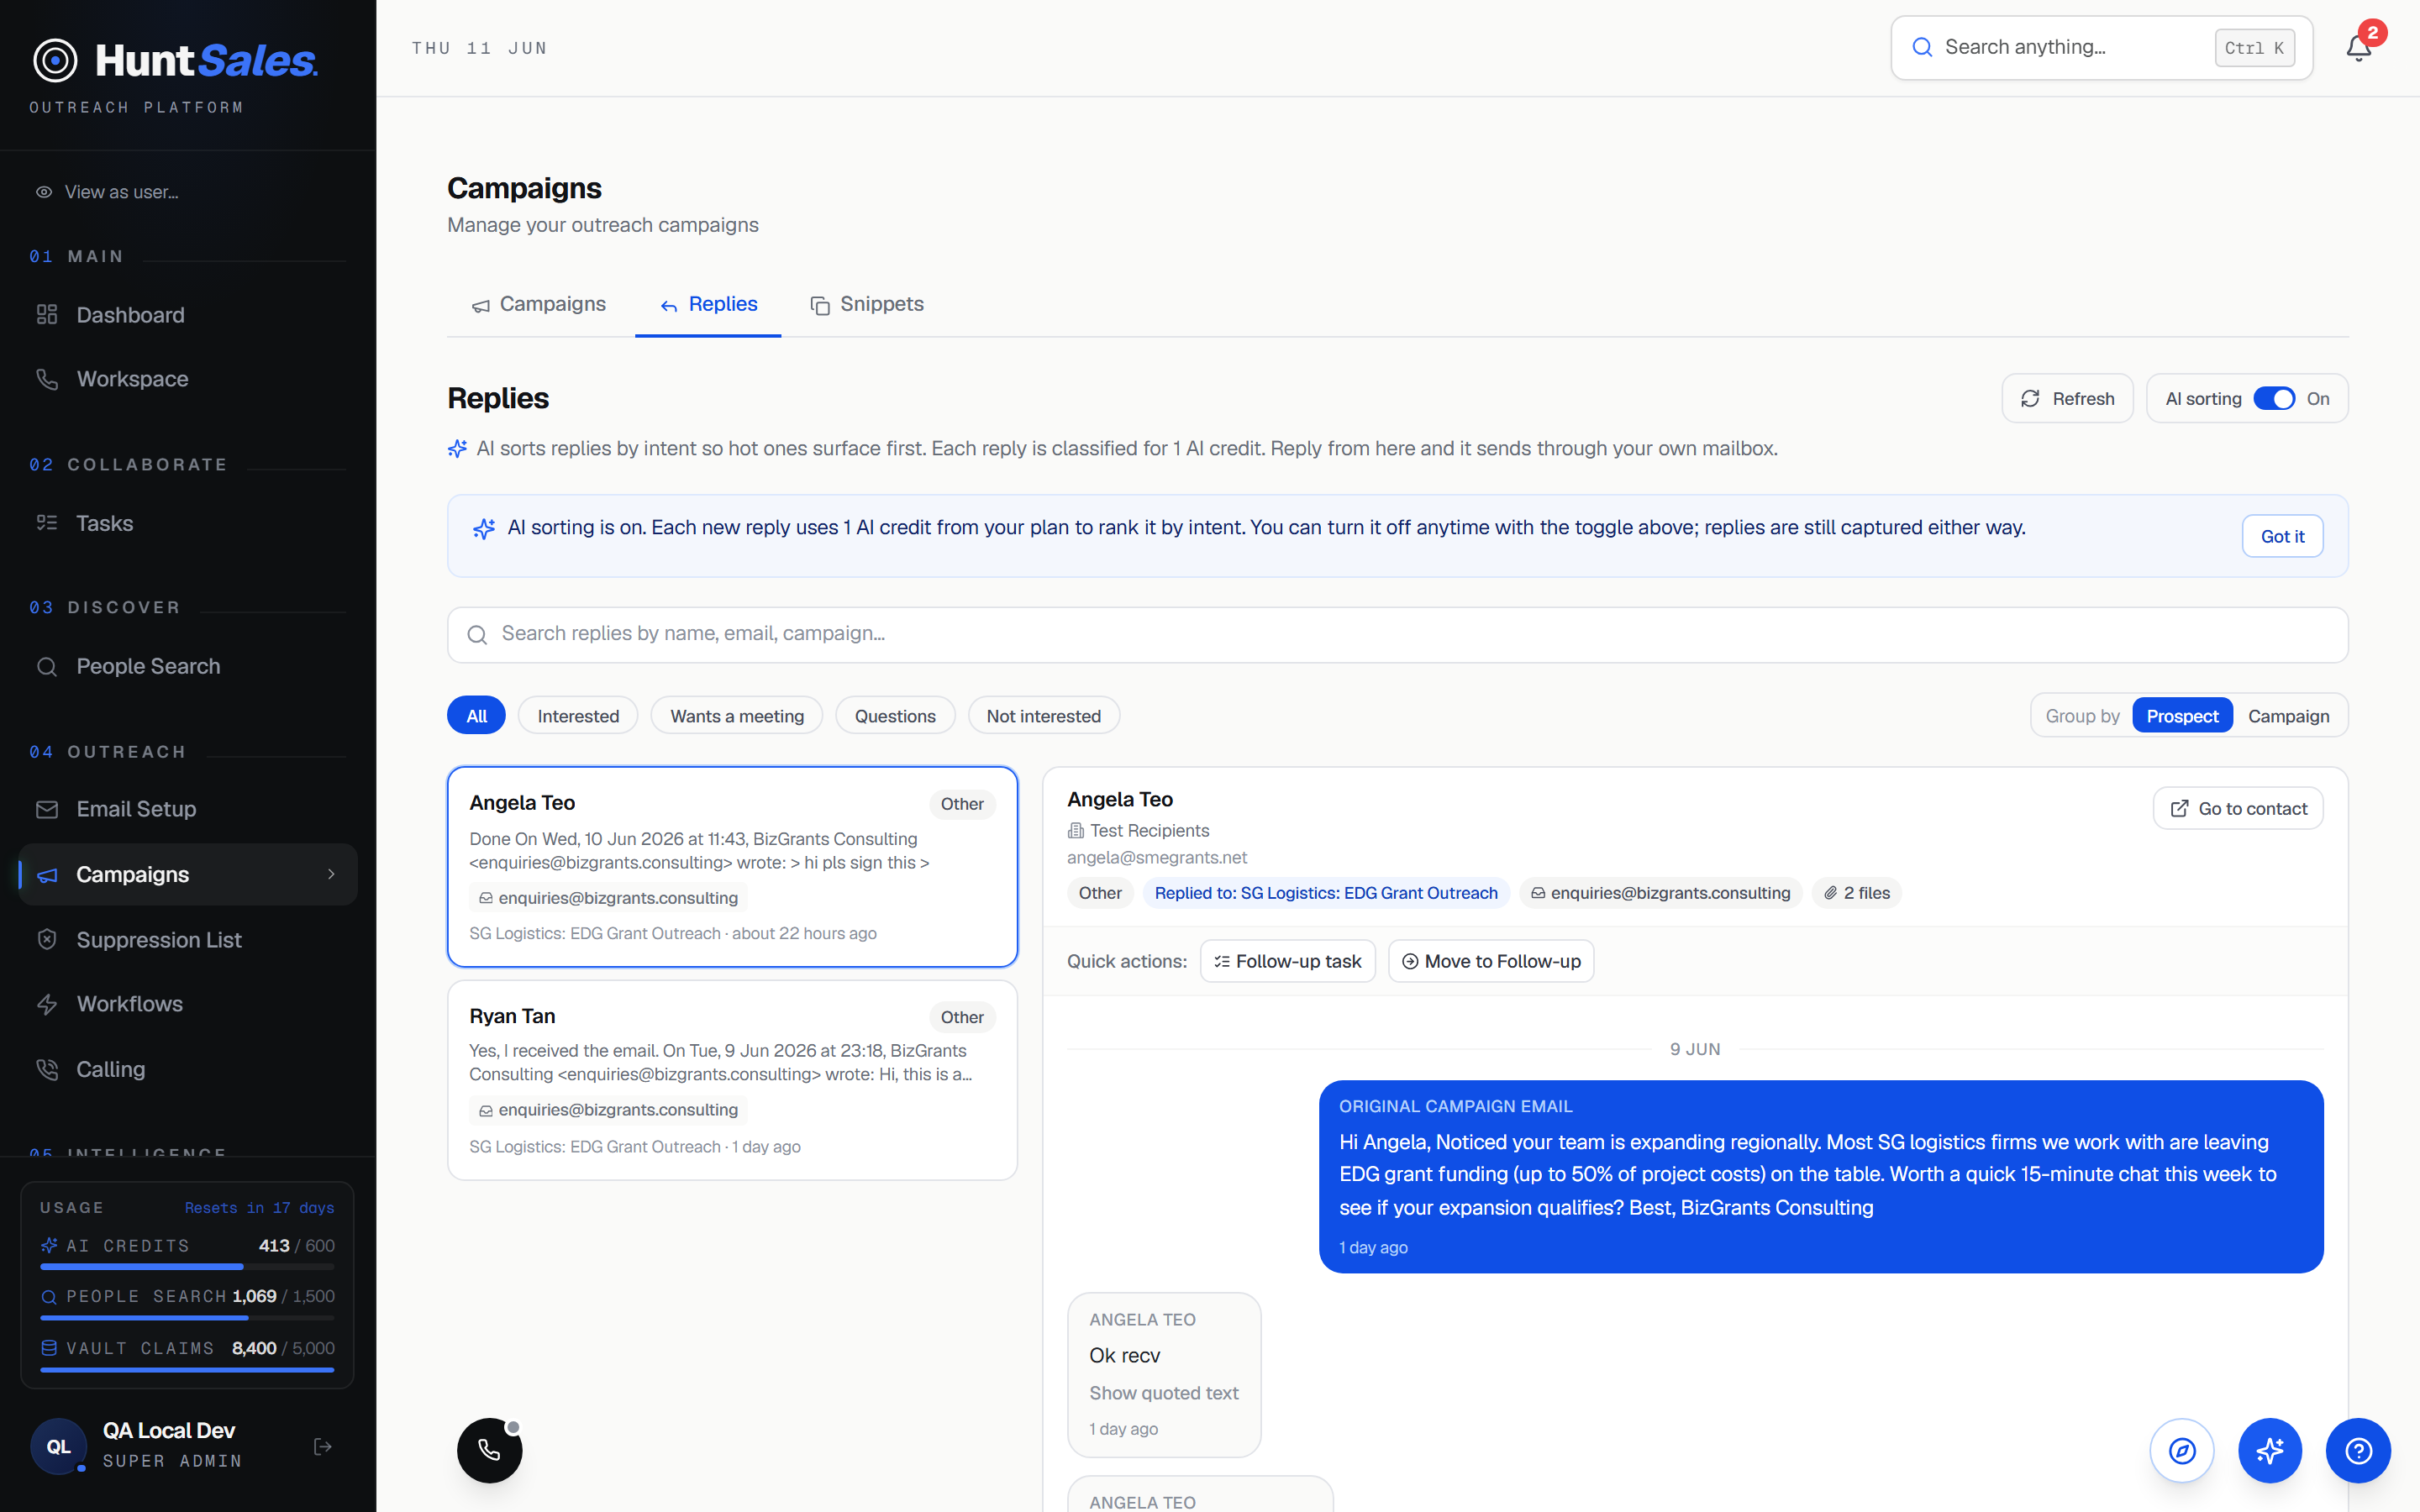Viewport: 2420px width, 1512px height.
Task: Click the Vault Claims usage bar
Action: coord(187,1370)
